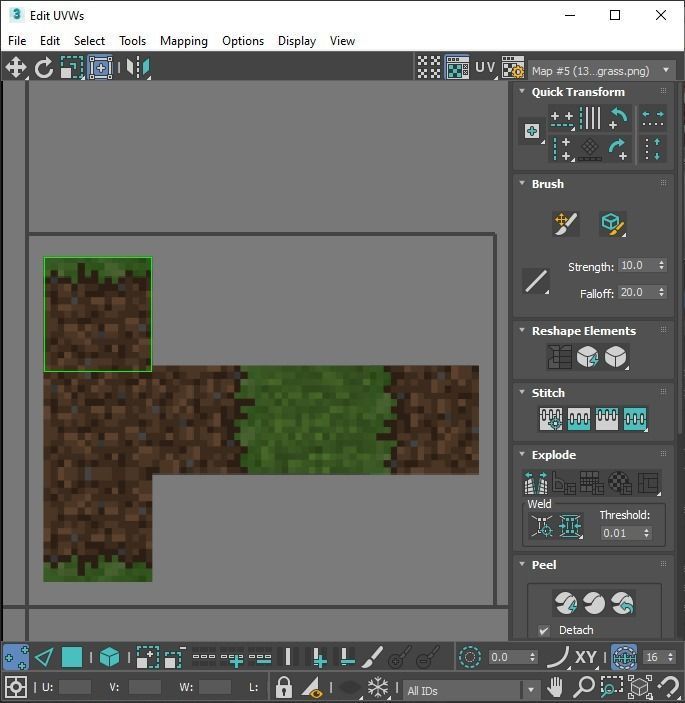Click the UV coordinate display button
685x703 pixels.
coord(485,67)
